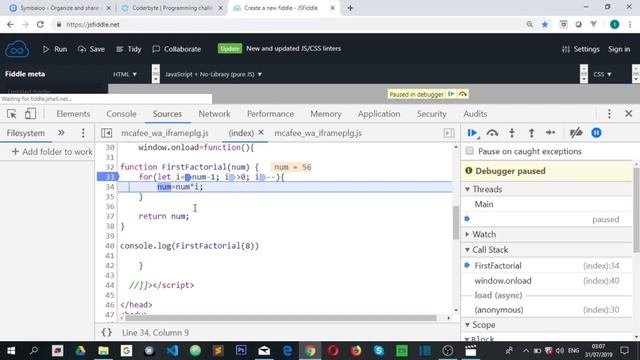Open the HTML panel dropdown
This screenshot has height=360, width=640.
coord(125,74)
